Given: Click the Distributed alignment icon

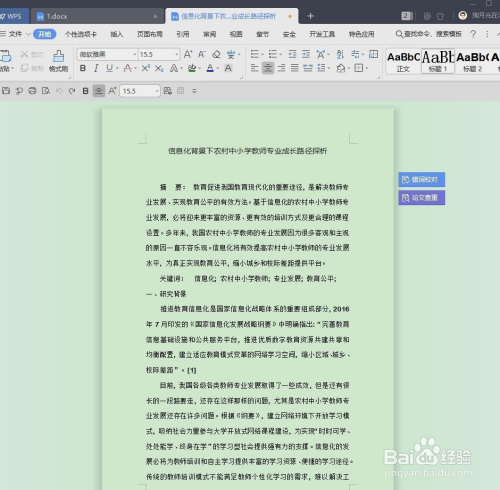Looking at the screenshot, I should tap(308, 68).
